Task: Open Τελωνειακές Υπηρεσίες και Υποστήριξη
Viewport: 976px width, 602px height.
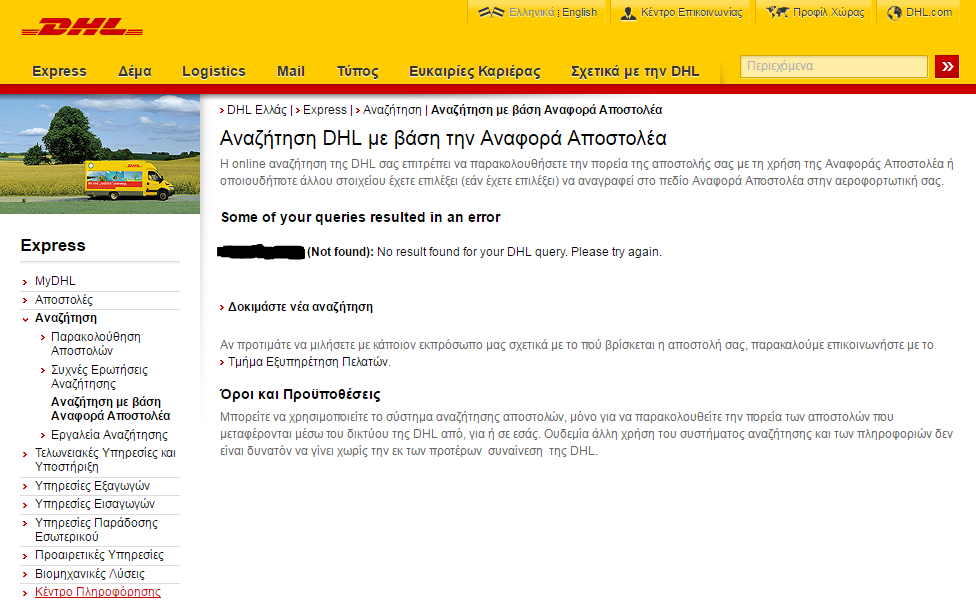Action: (x=105, y=459)
